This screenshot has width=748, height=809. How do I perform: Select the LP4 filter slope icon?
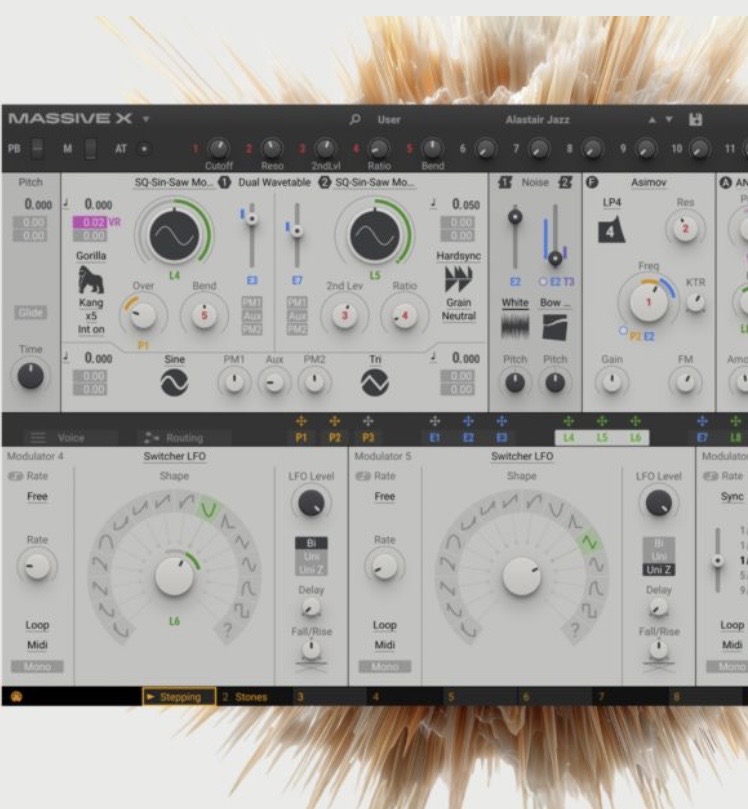coord(611,230)
